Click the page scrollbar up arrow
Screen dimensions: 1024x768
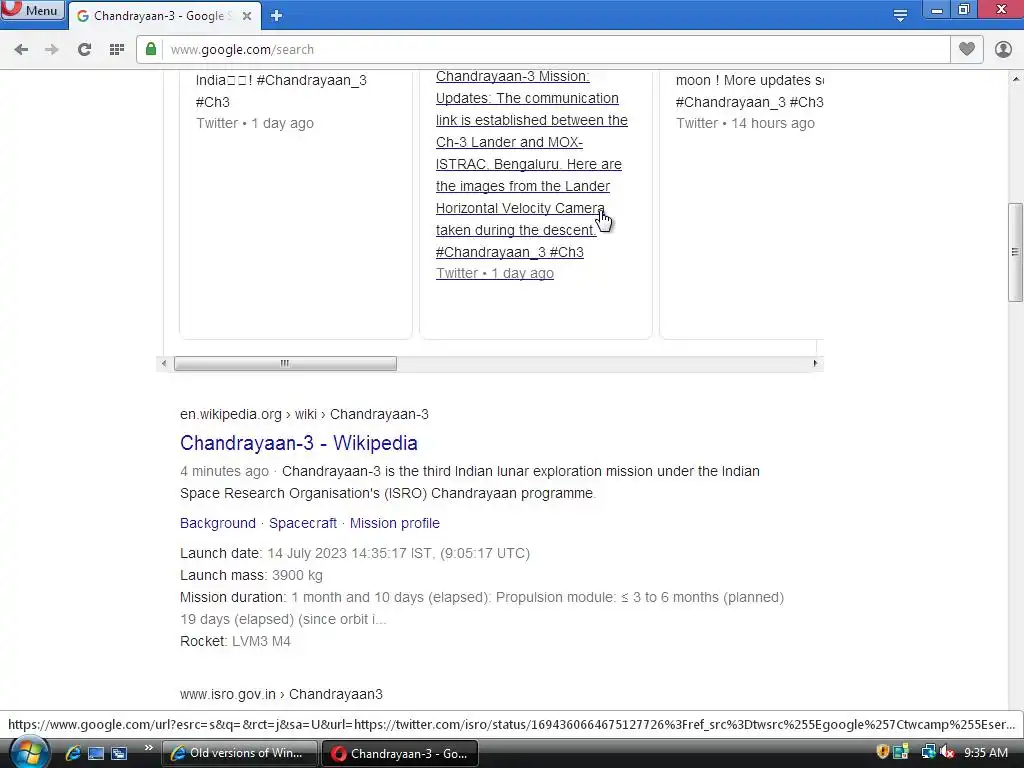pyautogui.click(x=1015, y=79)
